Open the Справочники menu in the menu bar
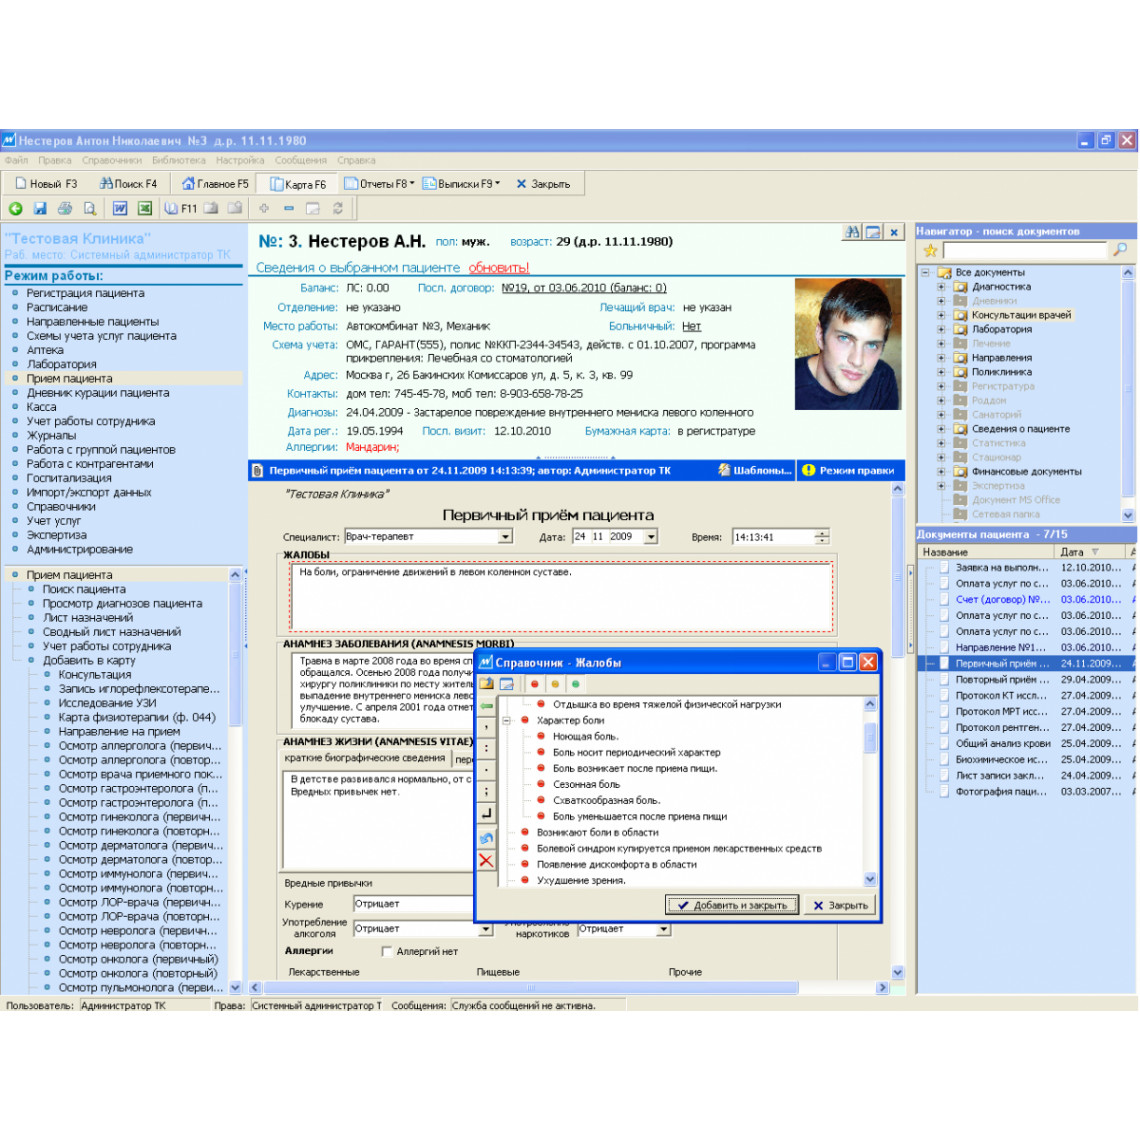The width and height of the screenshot is (1140, 1140). click(112, 160)
